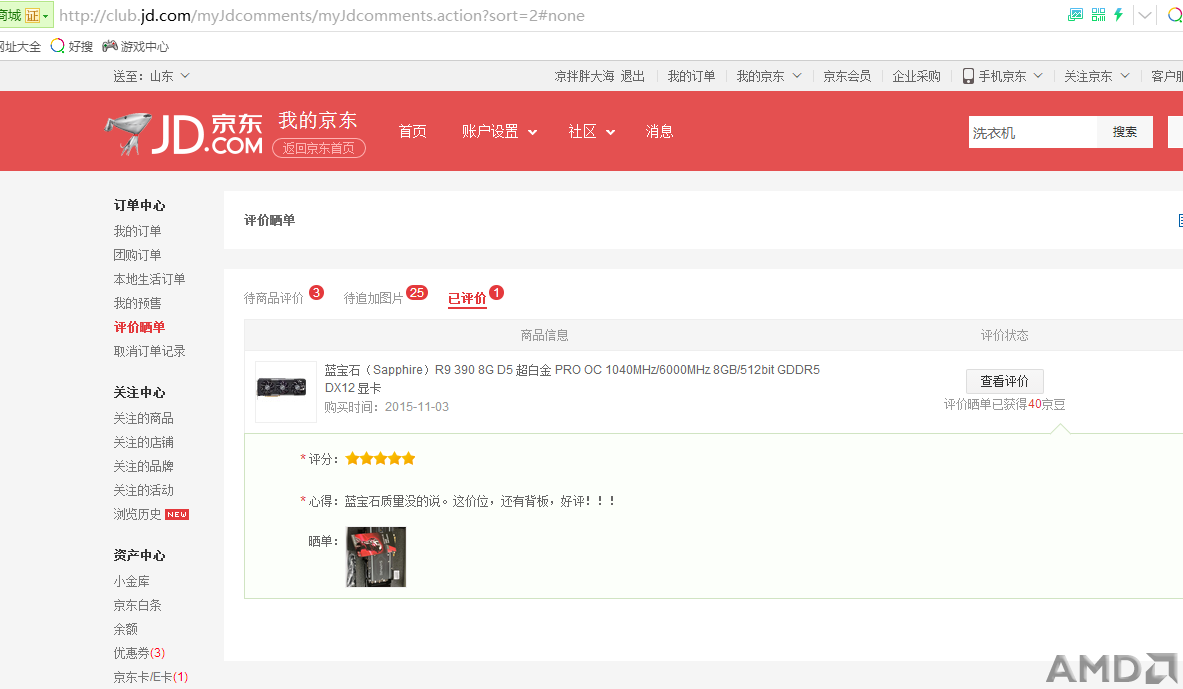Click the picture icon in browser toolbar

[1075, 14]
